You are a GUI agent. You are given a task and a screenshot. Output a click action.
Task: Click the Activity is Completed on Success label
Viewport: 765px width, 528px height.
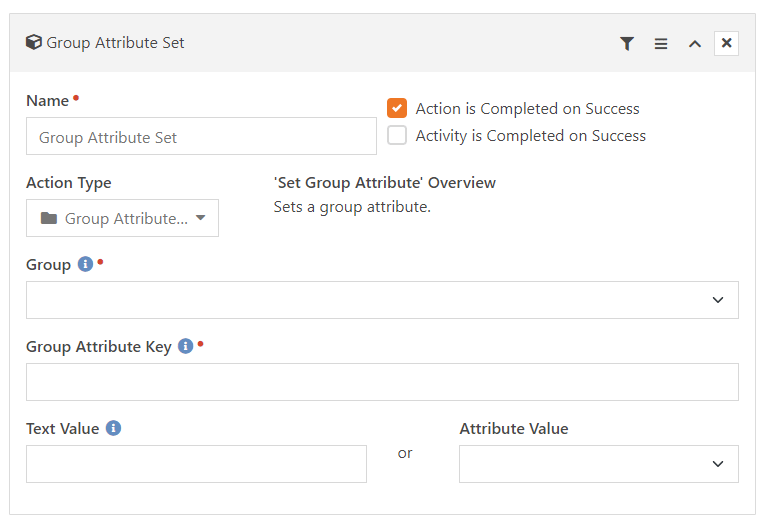click(x=530, y=136)
